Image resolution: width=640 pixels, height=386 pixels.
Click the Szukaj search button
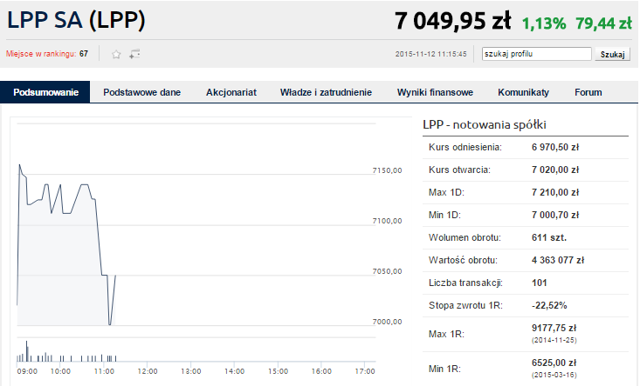click(x=612, y=54)
